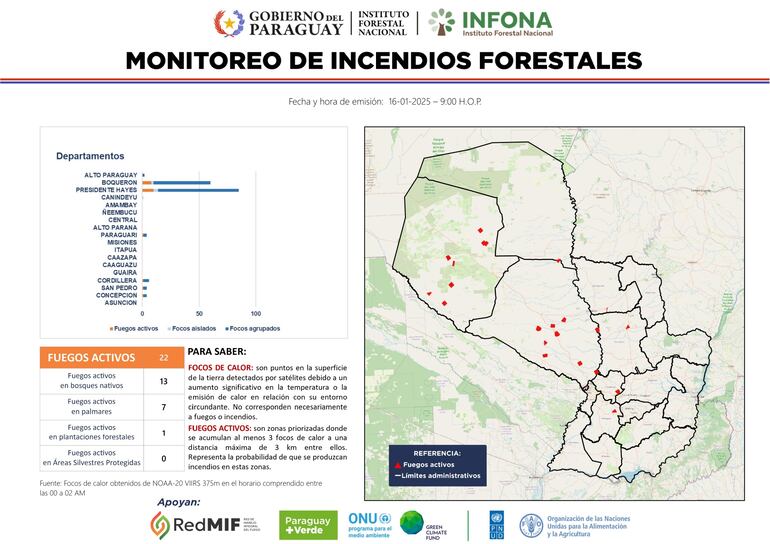Click the Monitoreo de Incendios Forestales title
The width and height of the screenshot is (770, 544).
(x=384, y=61)
